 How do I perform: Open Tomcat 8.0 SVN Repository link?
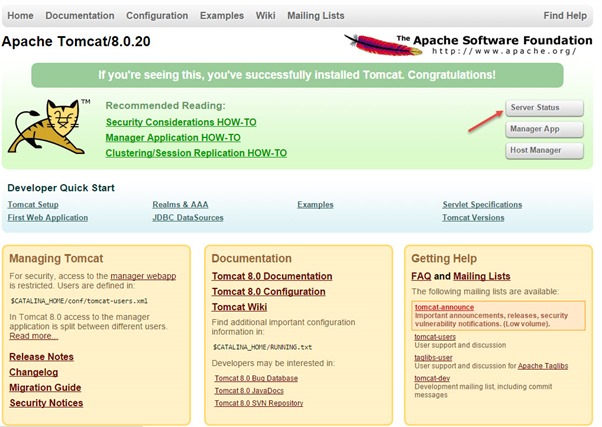[x=259, y=403]
